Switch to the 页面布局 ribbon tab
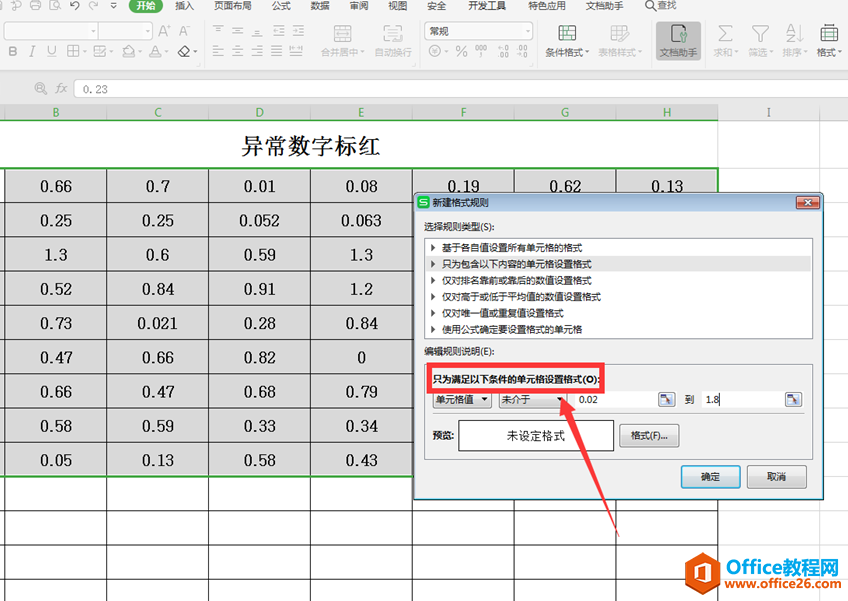This screenshot has height=601, width=848. [233, 5]
